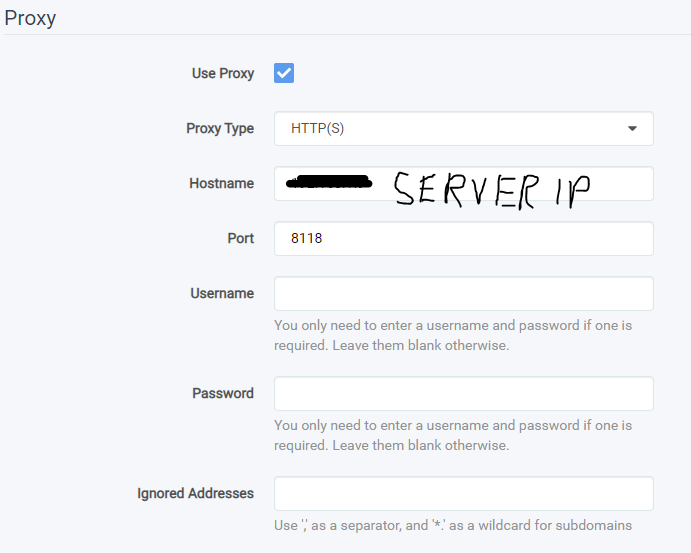Focus the Ignored Addresses field
The image size is (691, 553).
464,494
